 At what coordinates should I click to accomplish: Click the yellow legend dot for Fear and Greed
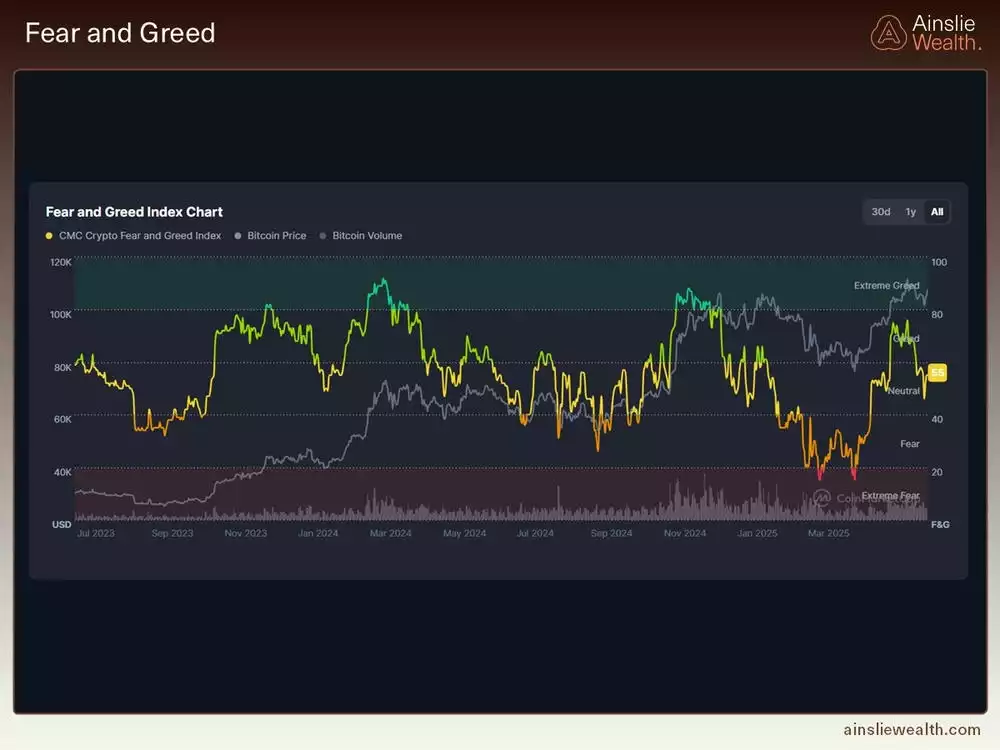coord(48,236)
